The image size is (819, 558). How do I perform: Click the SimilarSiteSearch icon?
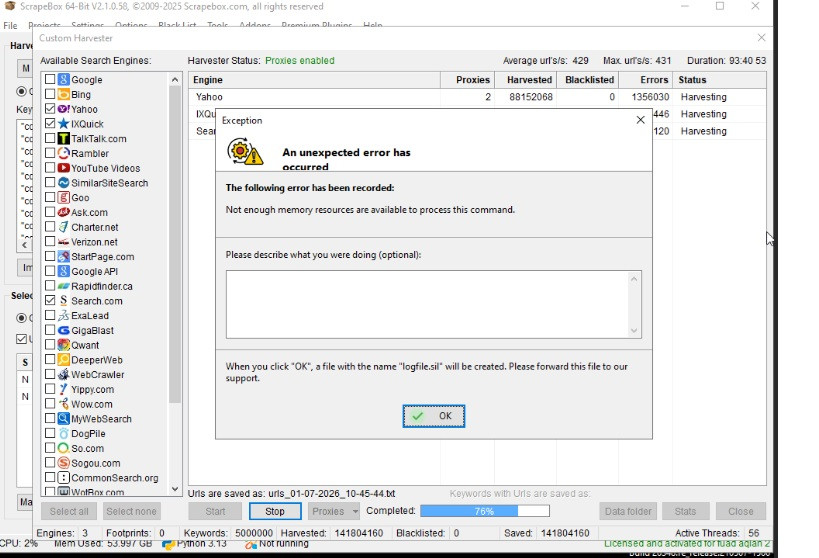coord(64,182)
